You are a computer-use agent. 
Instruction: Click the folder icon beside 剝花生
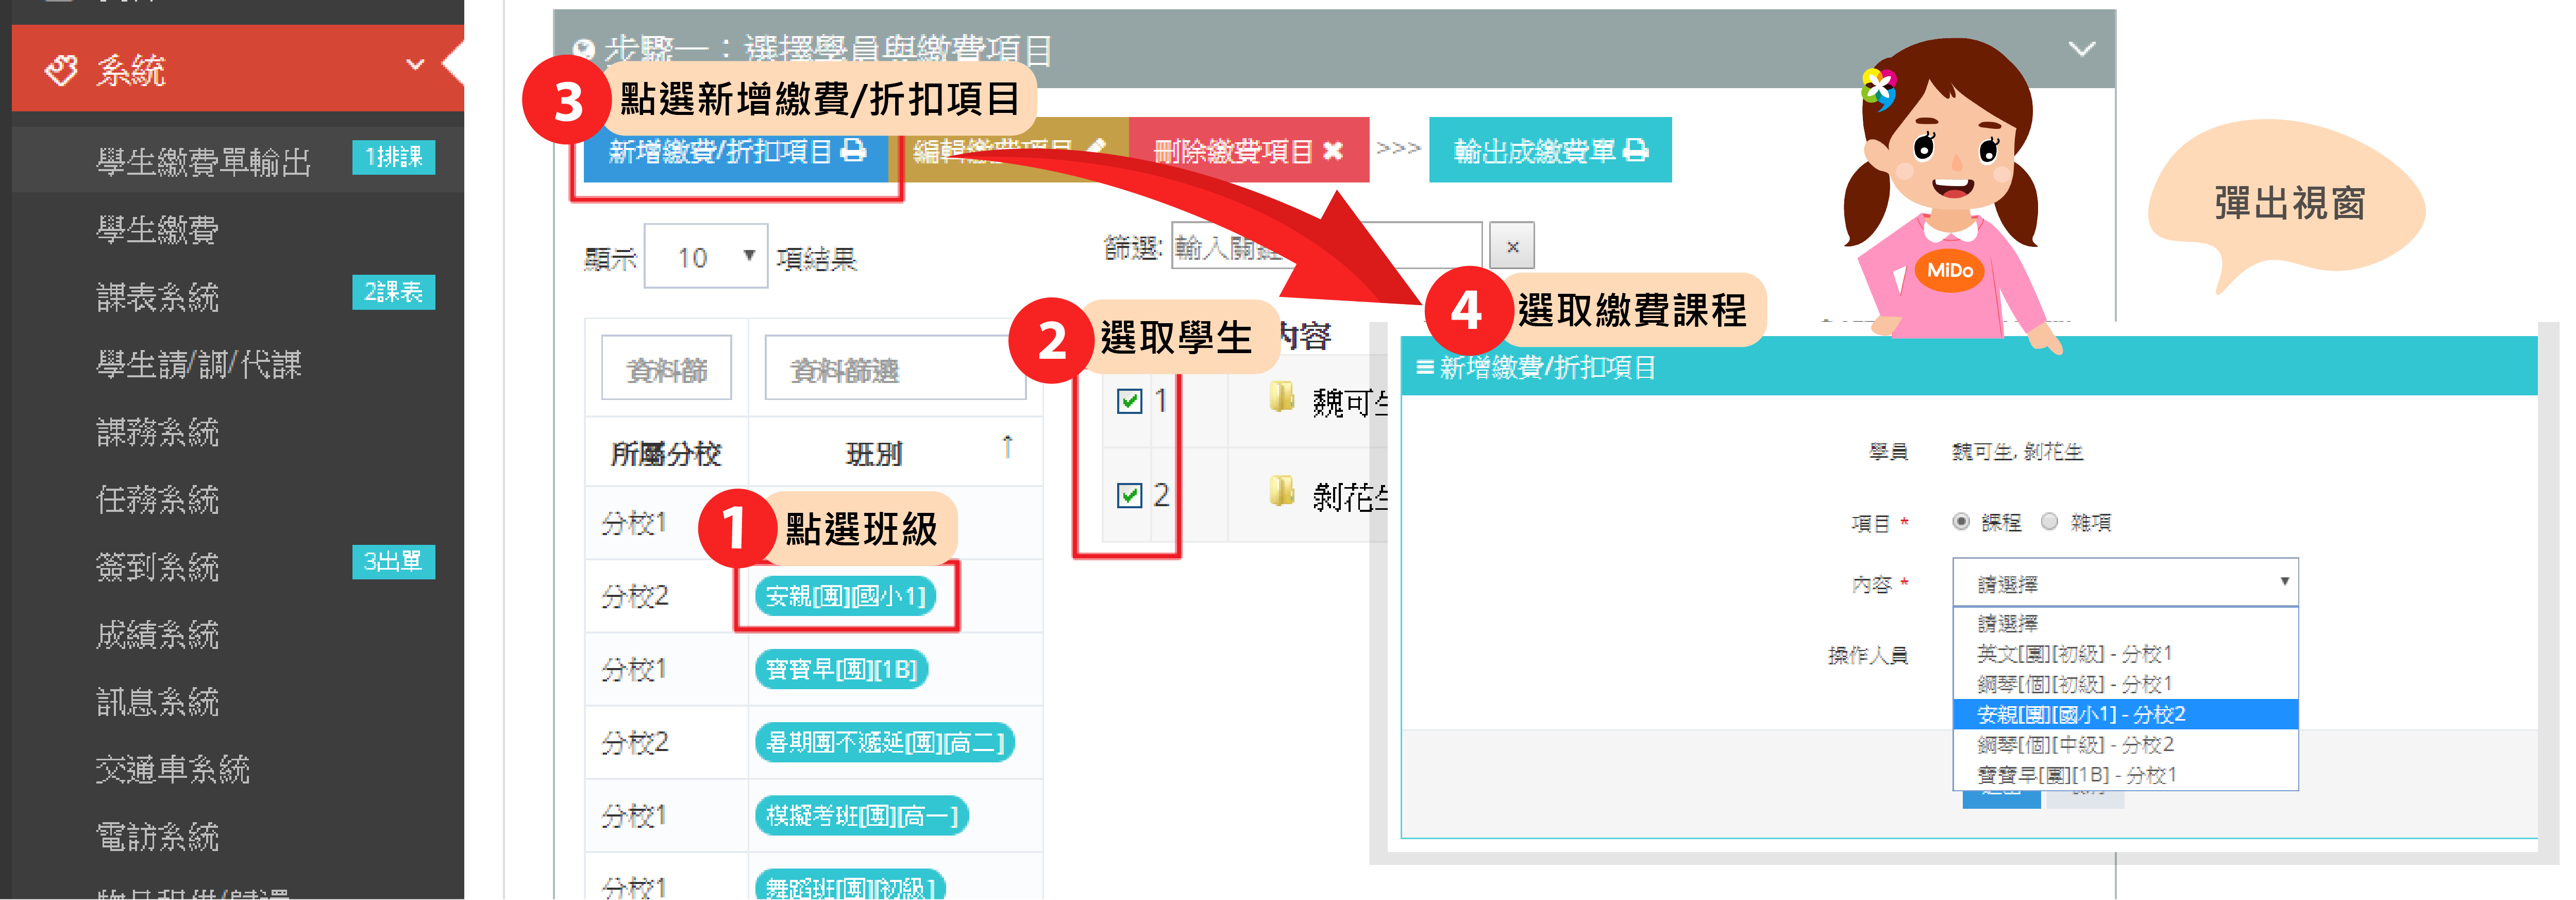point(1281,491)
